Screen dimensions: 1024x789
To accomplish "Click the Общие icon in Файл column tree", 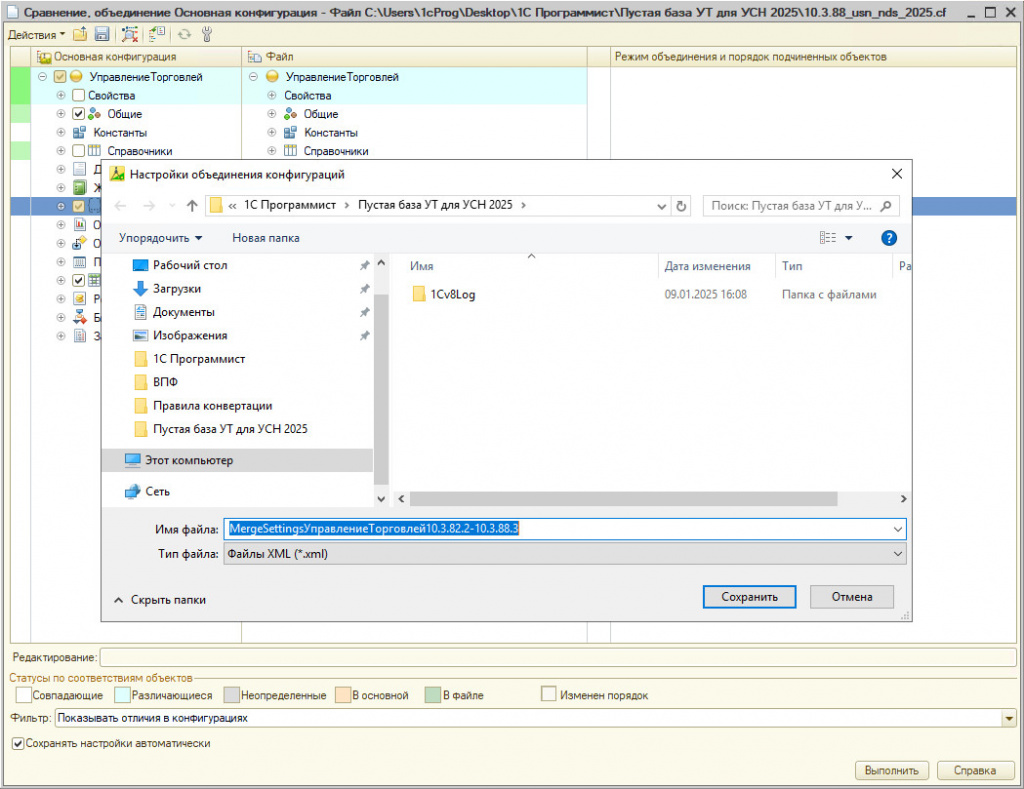I will (290, 114).
